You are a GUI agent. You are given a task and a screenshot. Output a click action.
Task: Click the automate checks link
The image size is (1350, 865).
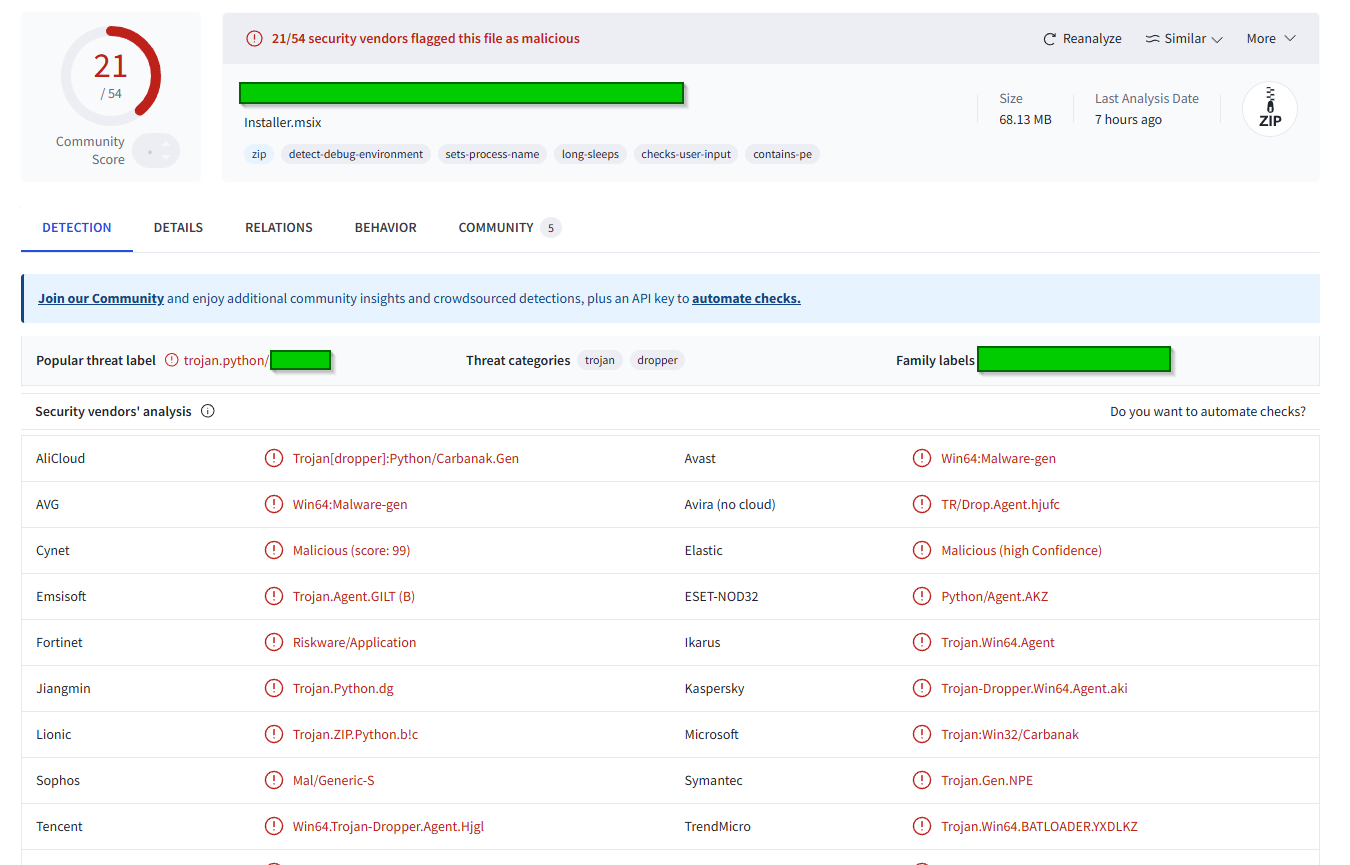click(746, 298)
